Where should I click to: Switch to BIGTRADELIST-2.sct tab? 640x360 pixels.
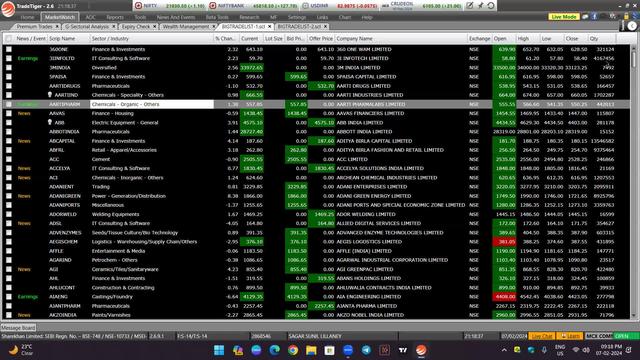[299, 26]
